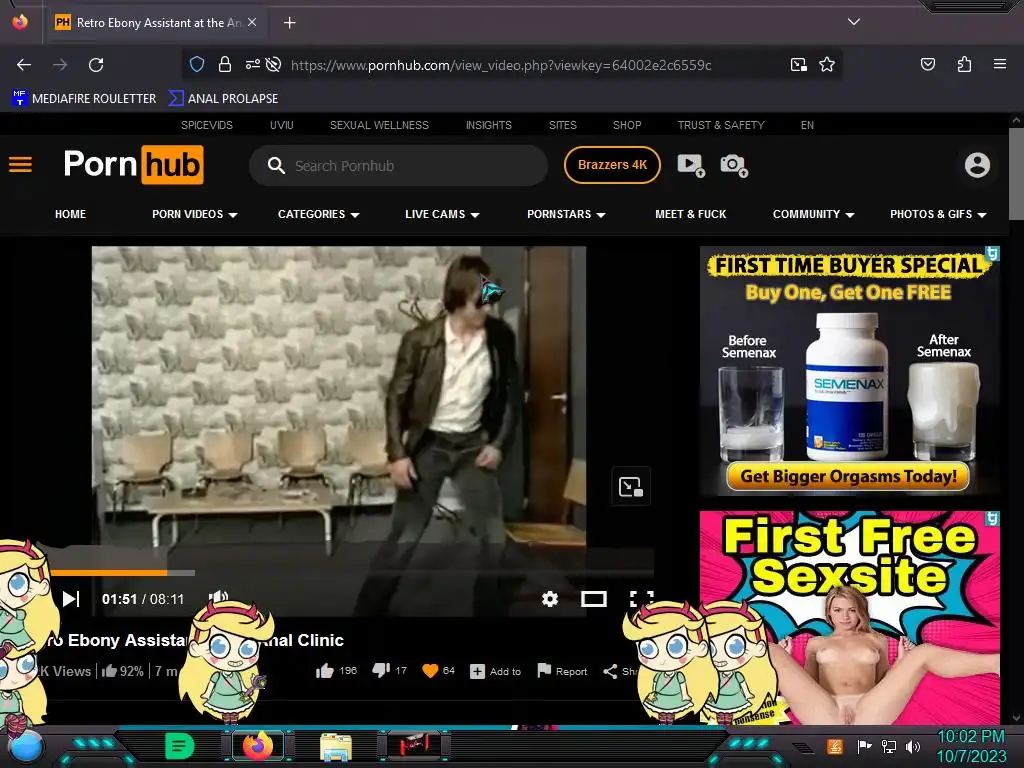Open the system tray volume speaker icon

(x=913, y=746)
